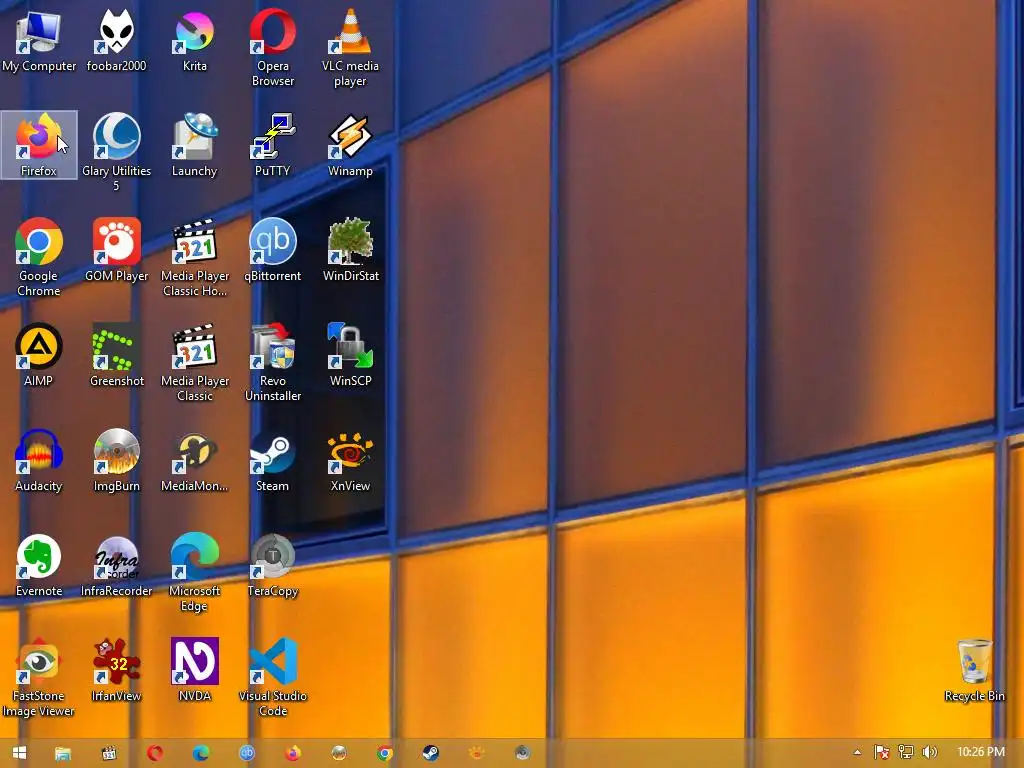Image resolution: width=1024 pixels, height=768 pixels.
Task: Launch Opera Browser from the desktop
Action: click(272, 48)
